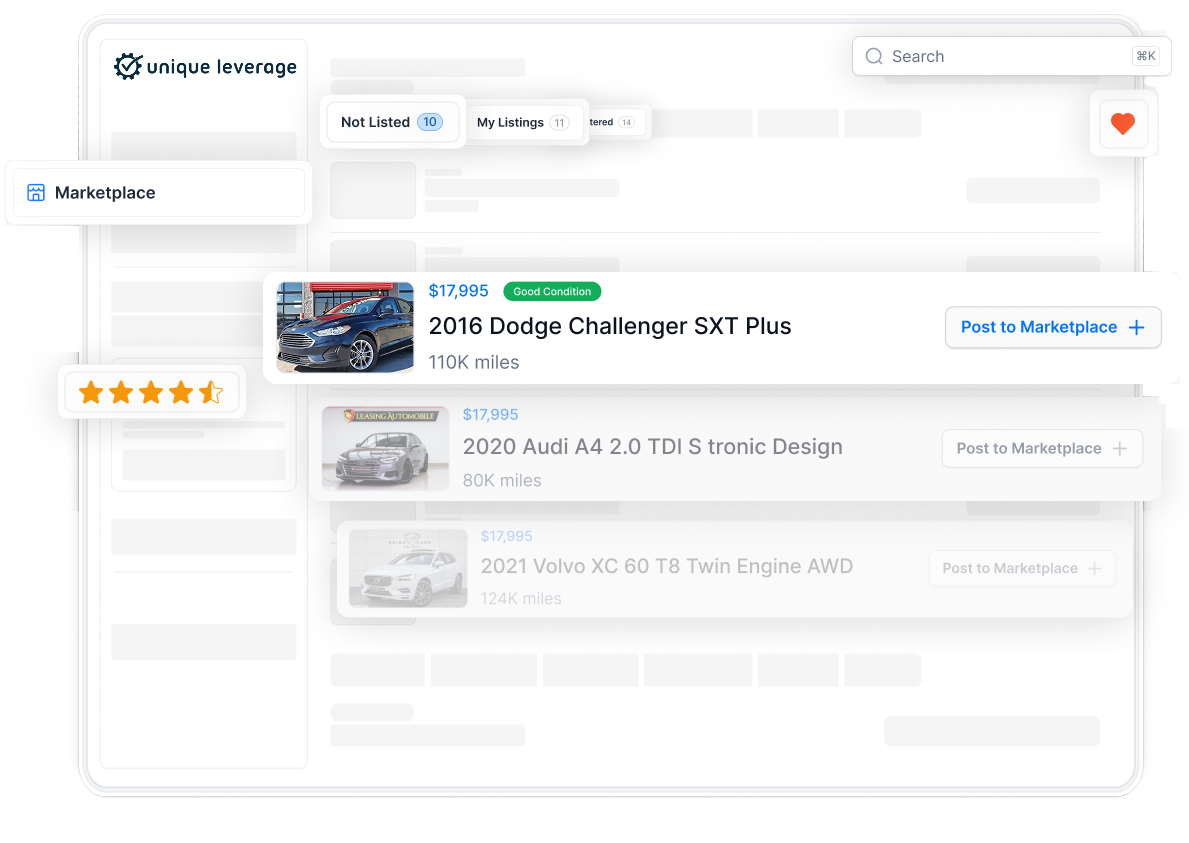Click the $17,995 price on the Dodge listing
This screenshot has width=1189, height=843.
[458, 291]
